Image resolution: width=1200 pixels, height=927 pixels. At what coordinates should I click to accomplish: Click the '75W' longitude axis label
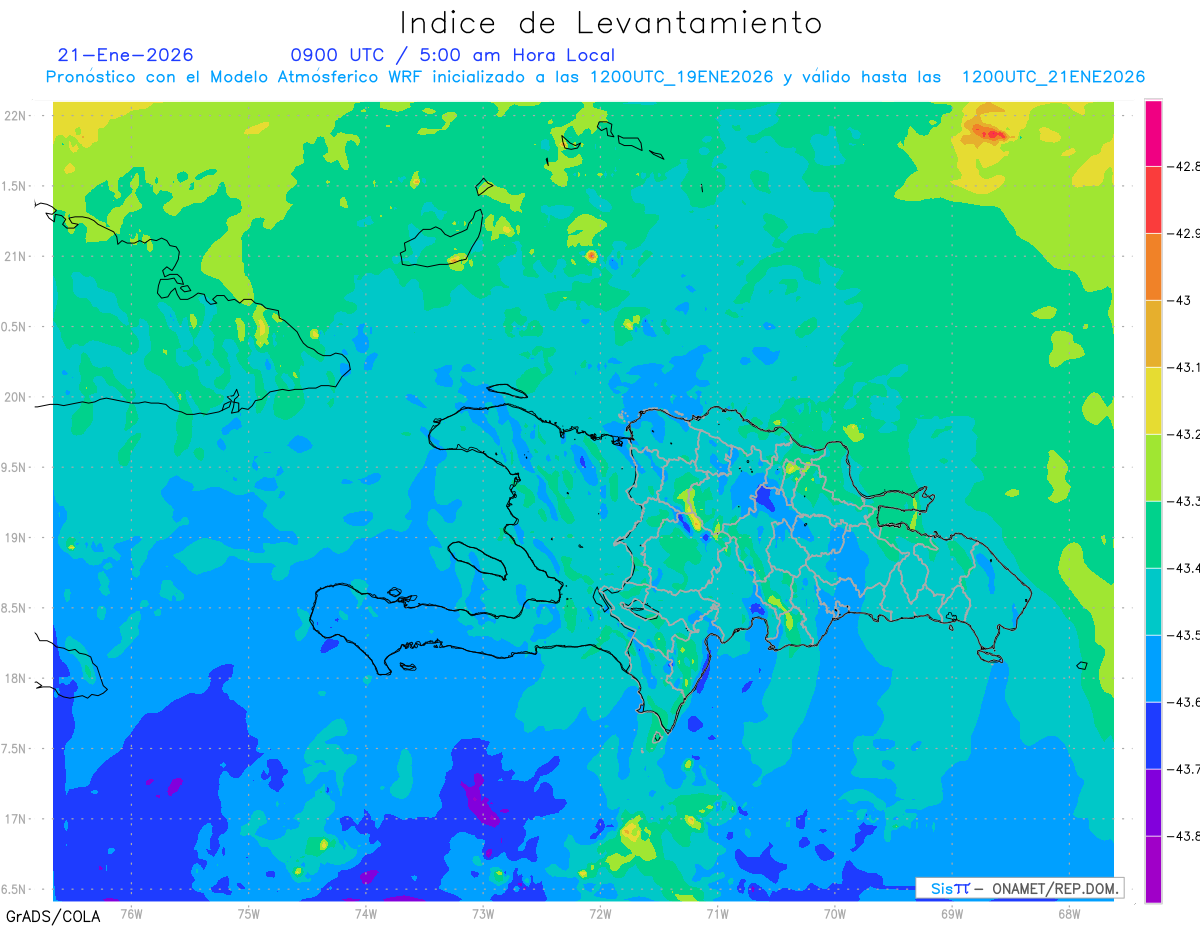pyautogui.click(x=248, y=913)
